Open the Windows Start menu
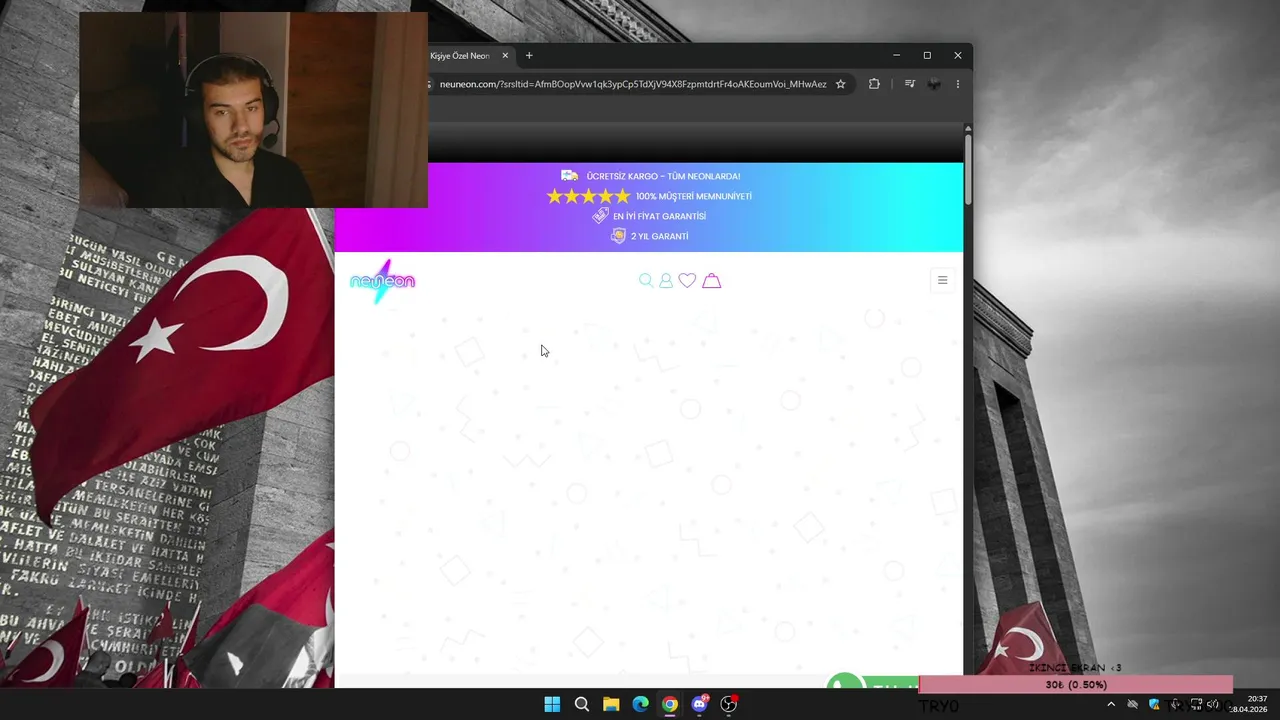 (552, 704)
